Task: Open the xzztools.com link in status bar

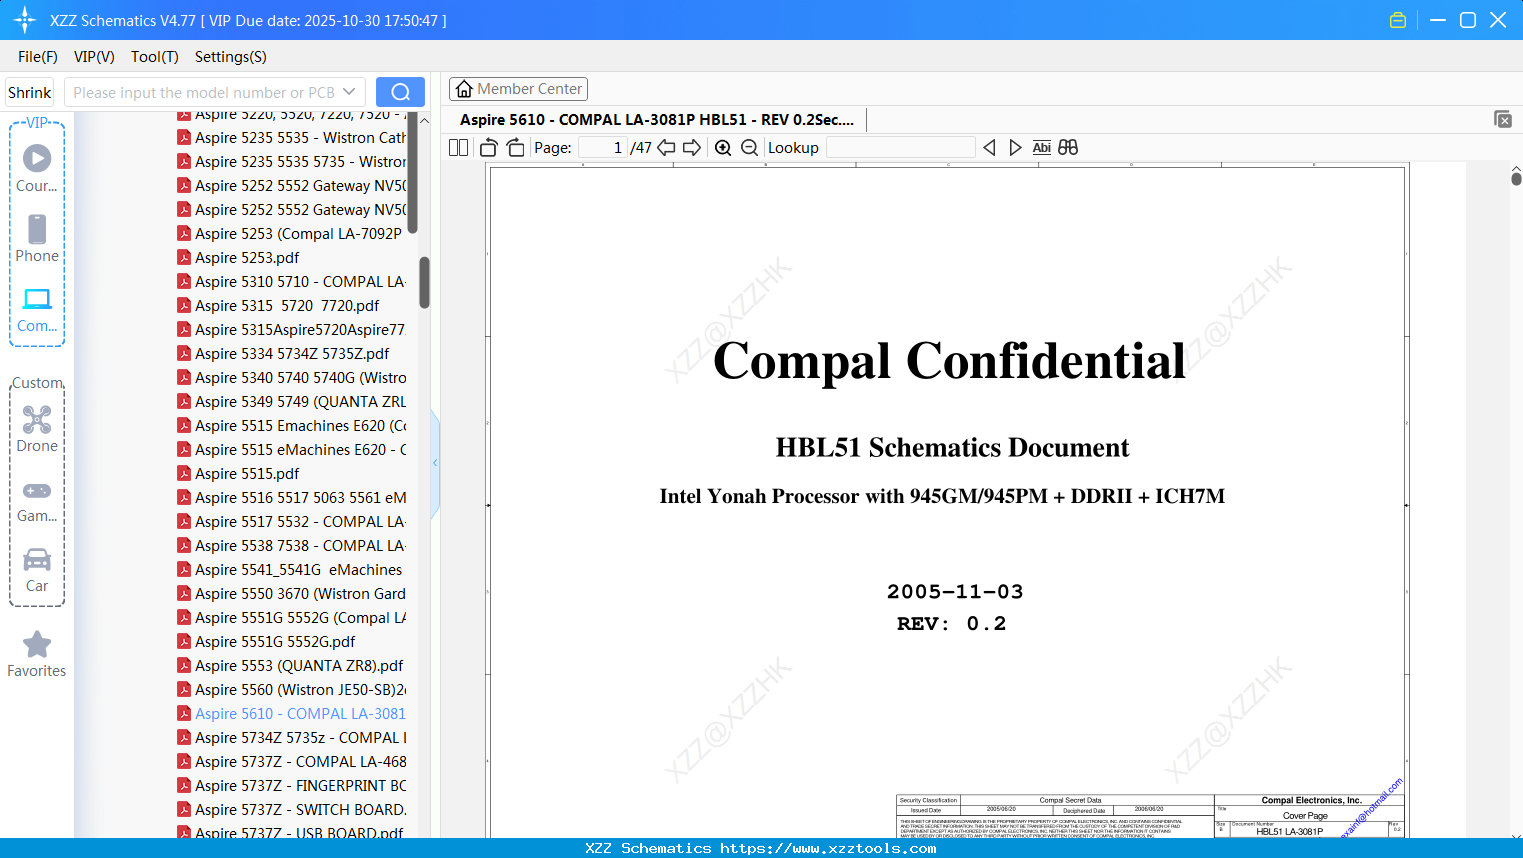Action: [x=828, y=849]
